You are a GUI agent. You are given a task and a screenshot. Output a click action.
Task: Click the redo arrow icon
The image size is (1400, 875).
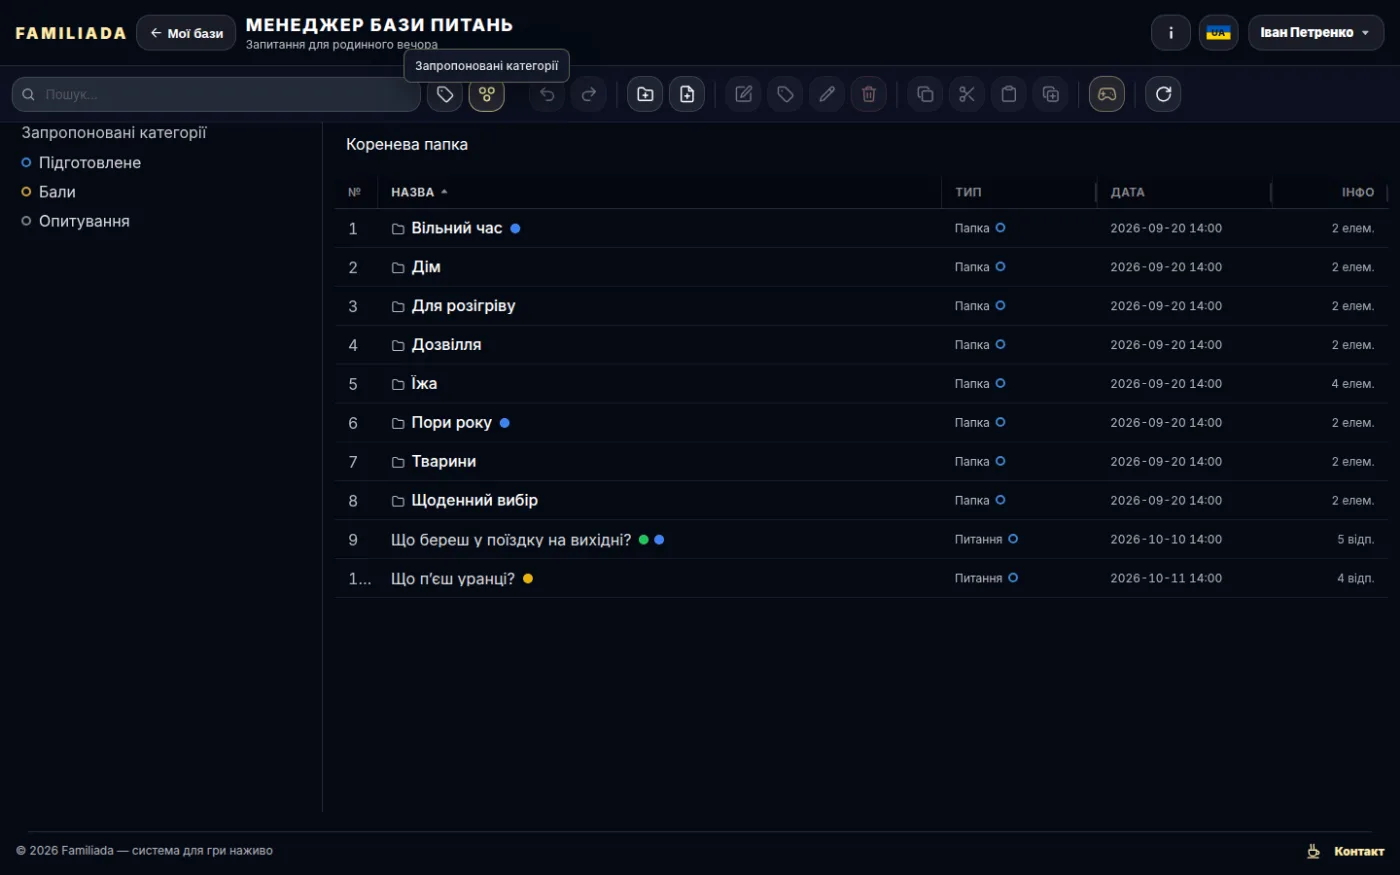pos(589,94)
